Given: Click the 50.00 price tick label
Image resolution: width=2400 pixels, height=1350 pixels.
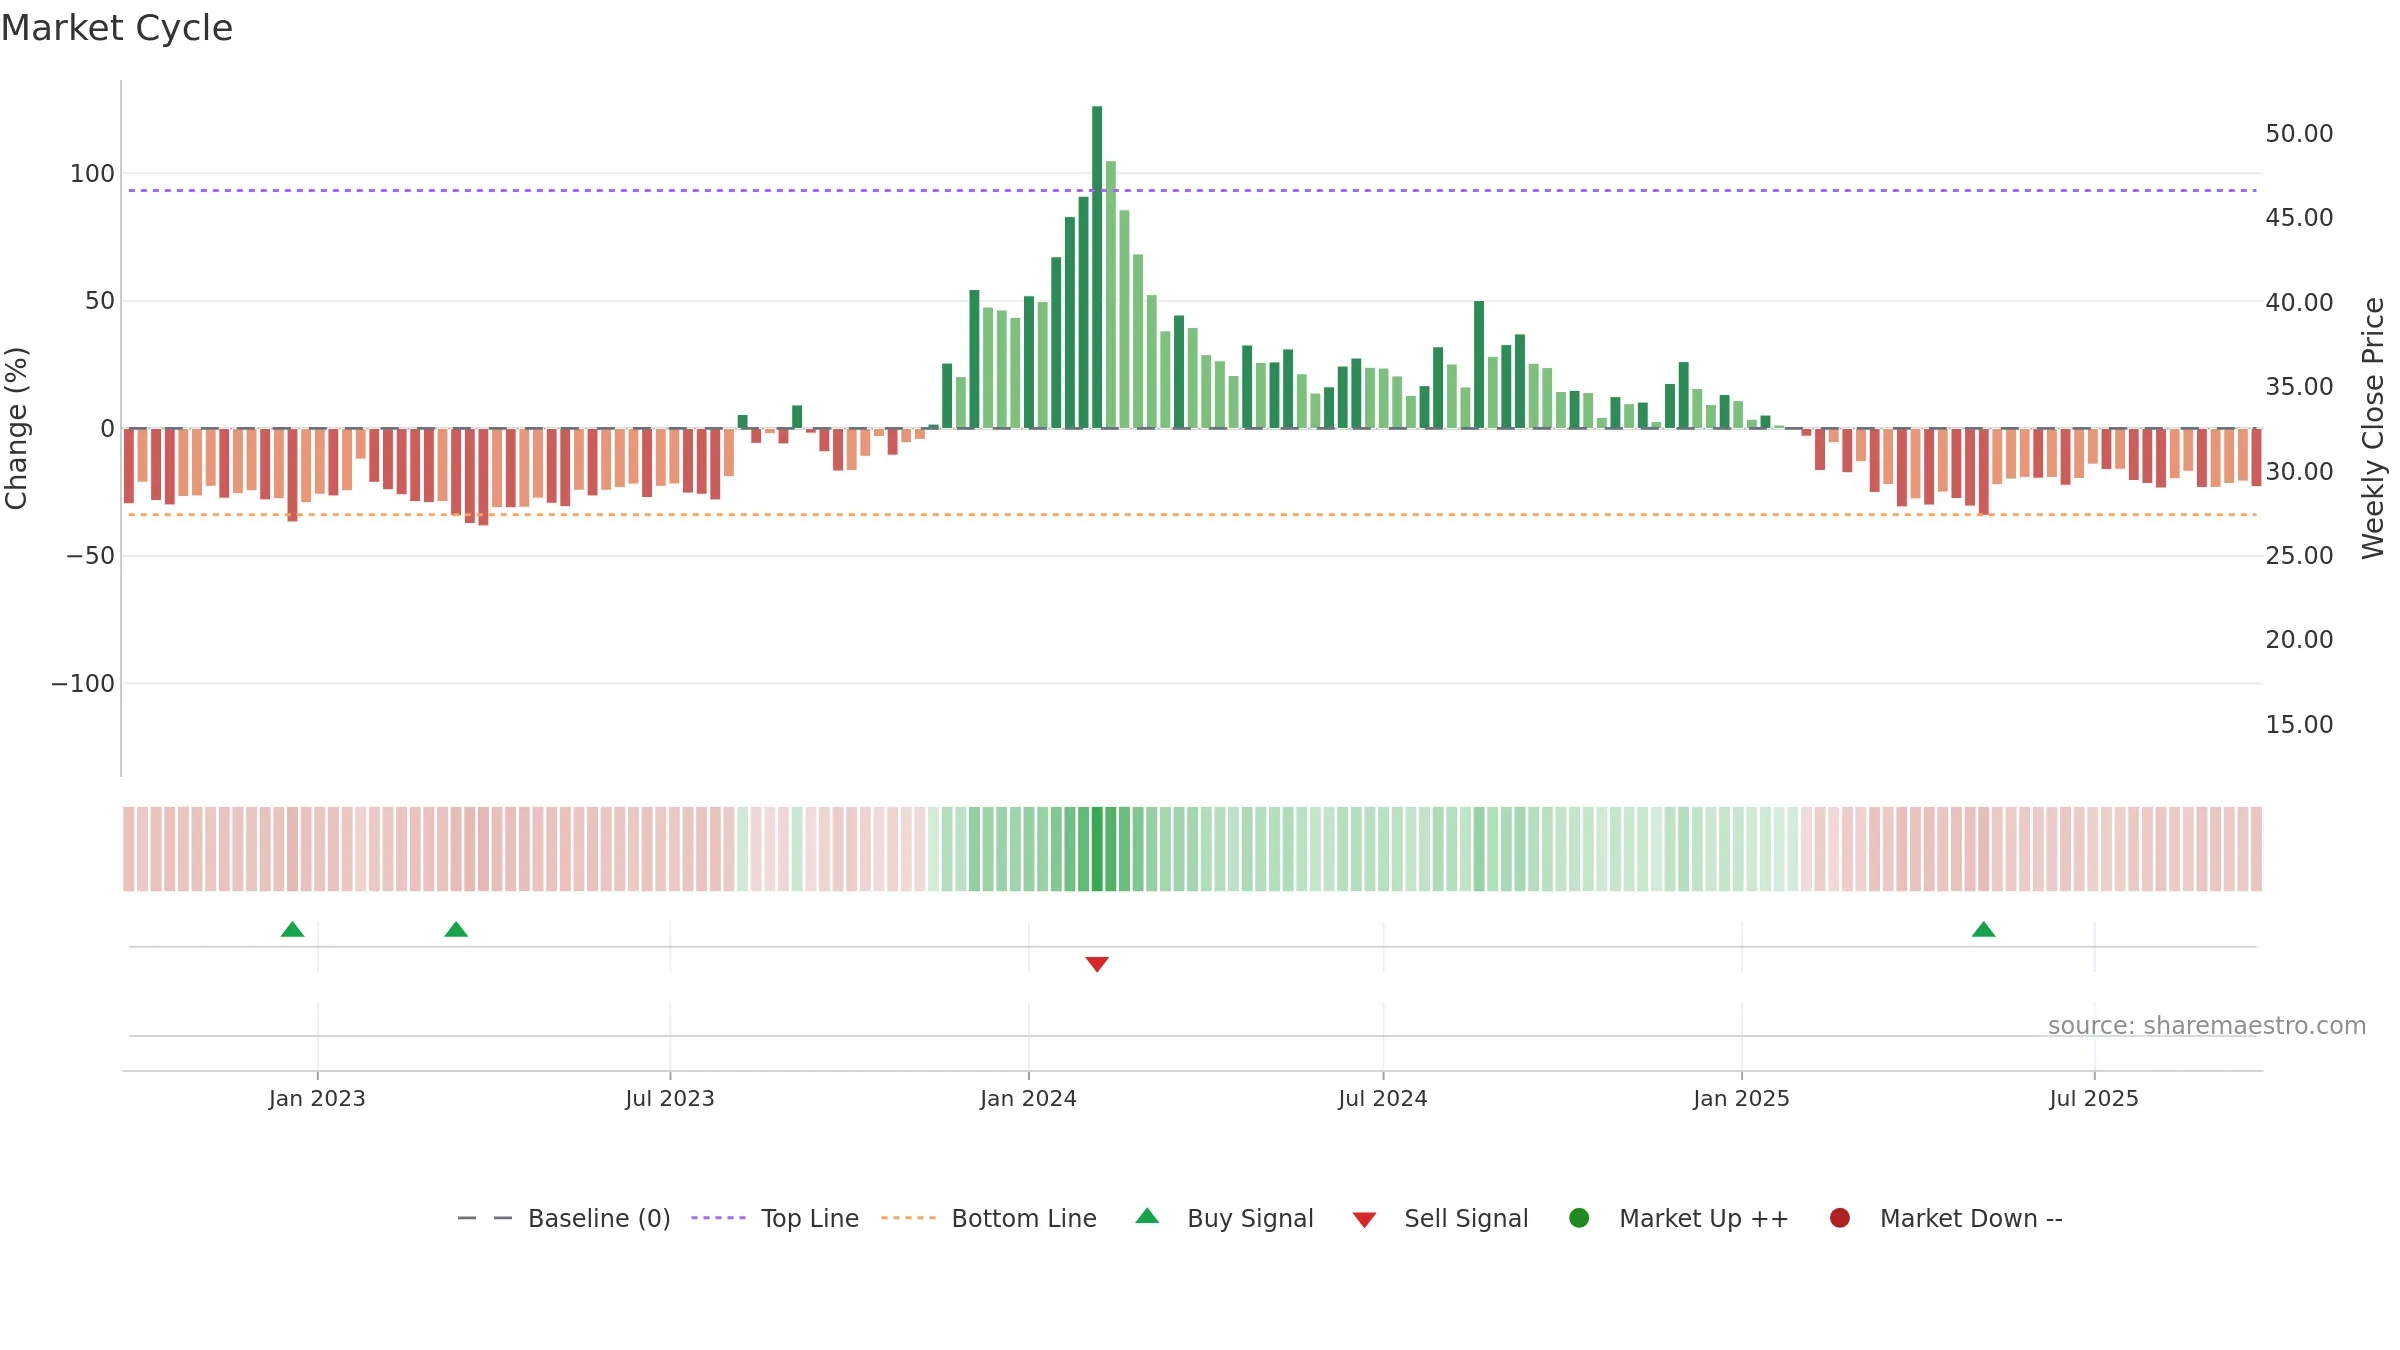Looking at the screenshot, I should click(x=2299, y=134).
